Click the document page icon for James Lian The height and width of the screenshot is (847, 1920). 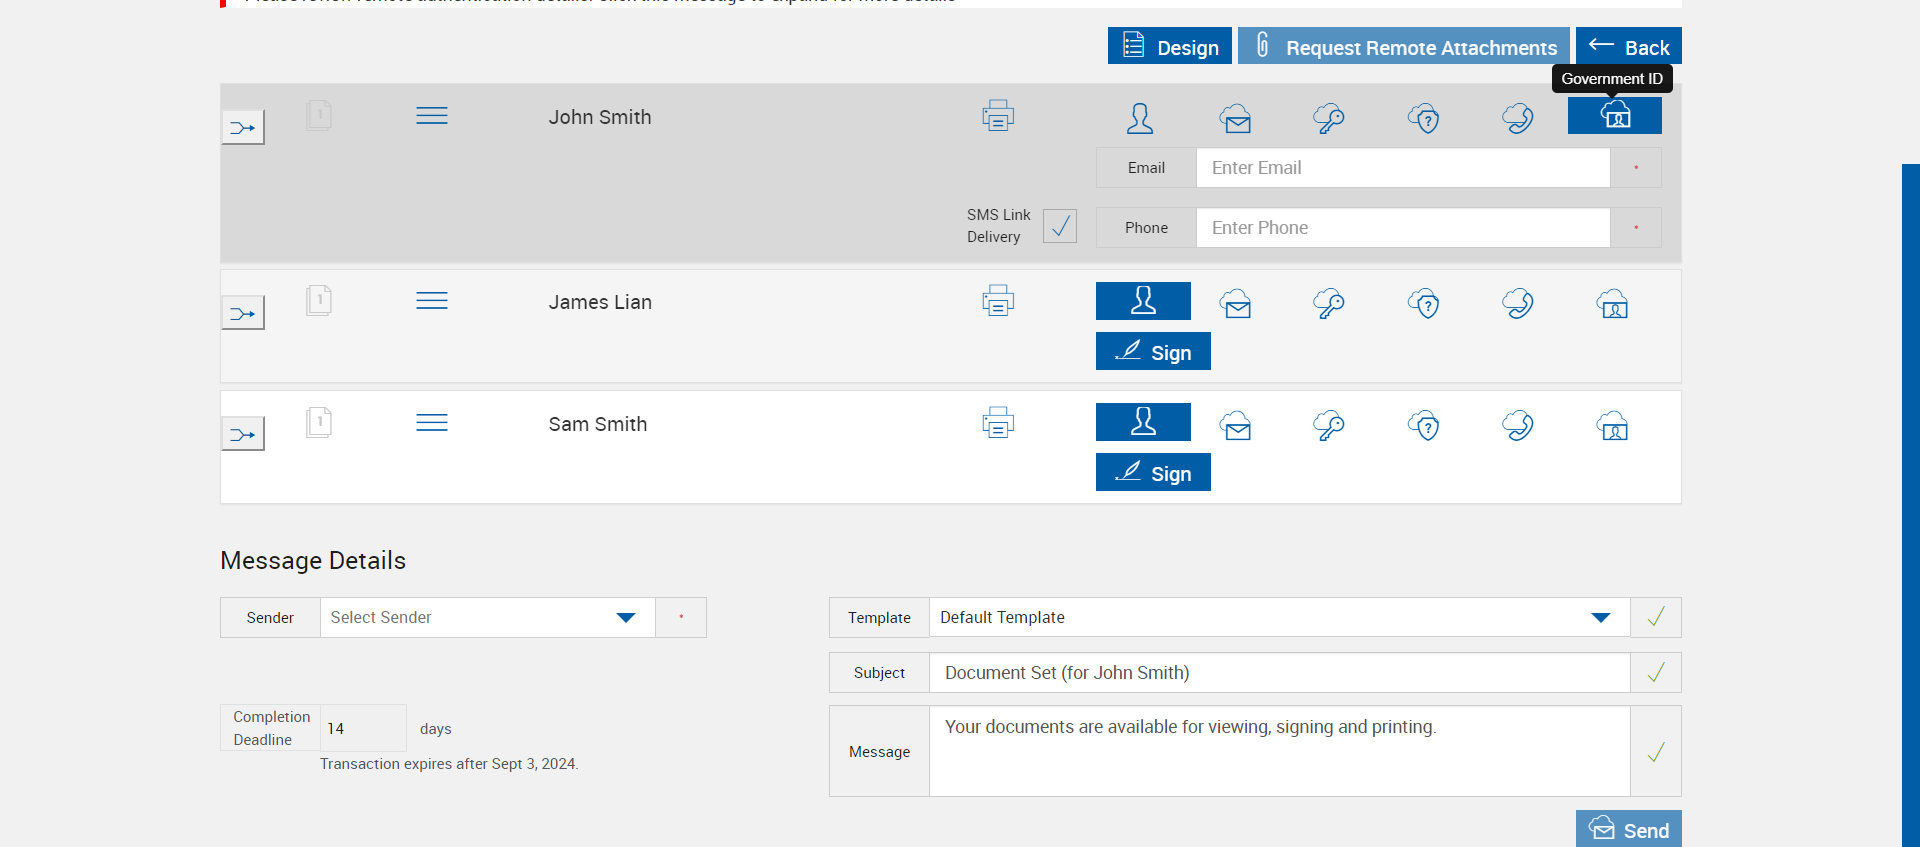coord(319,300)
